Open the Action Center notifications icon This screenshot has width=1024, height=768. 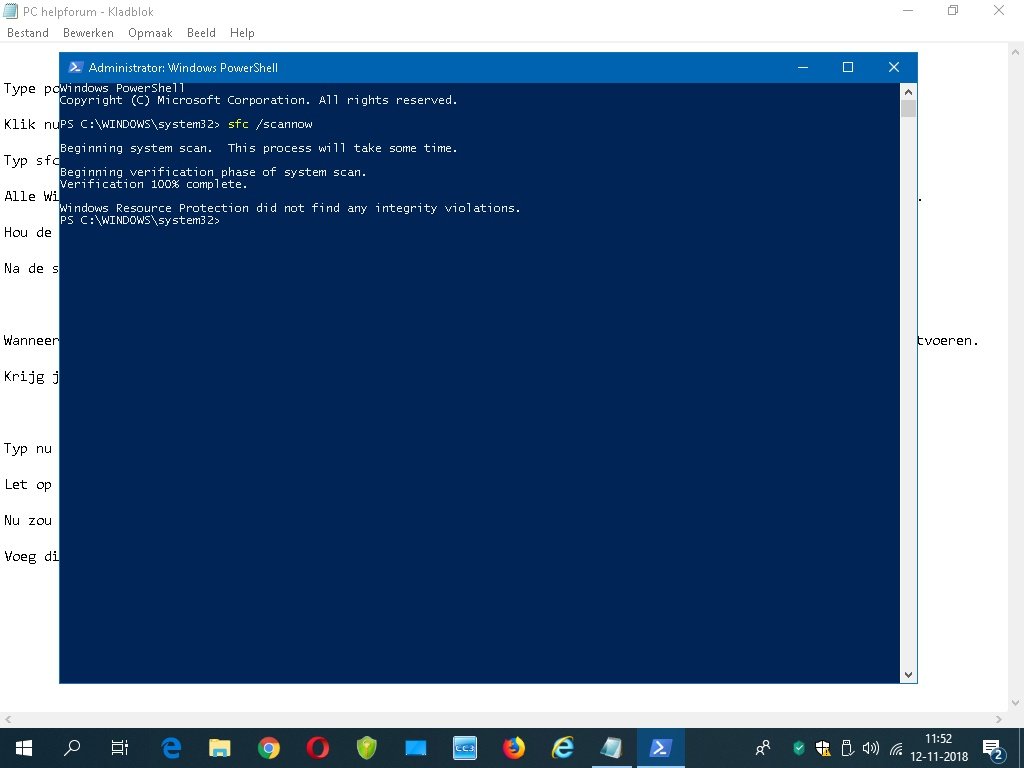[x=992, y=749]
